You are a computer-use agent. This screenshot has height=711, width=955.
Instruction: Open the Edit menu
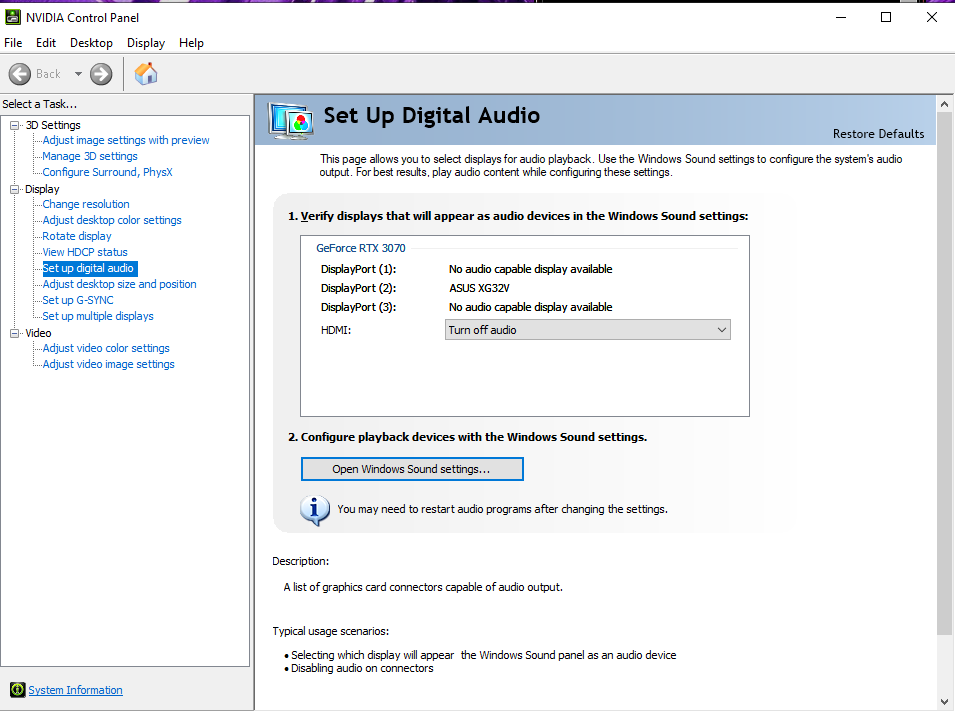point(46,43)
